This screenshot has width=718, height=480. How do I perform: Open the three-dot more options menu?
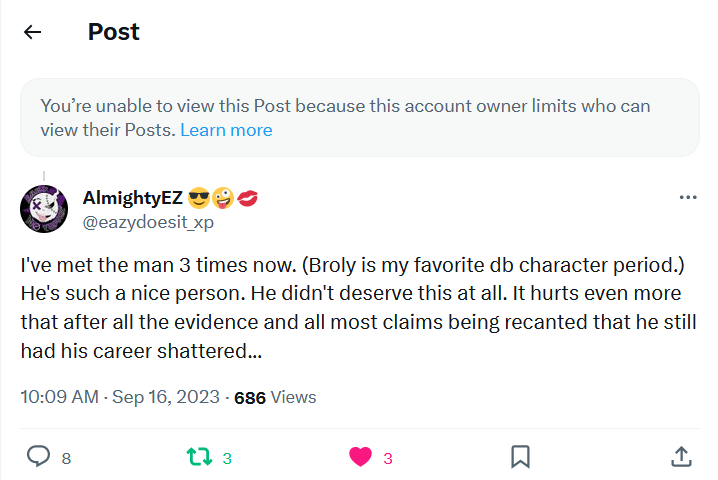click(x=687, y=197)
